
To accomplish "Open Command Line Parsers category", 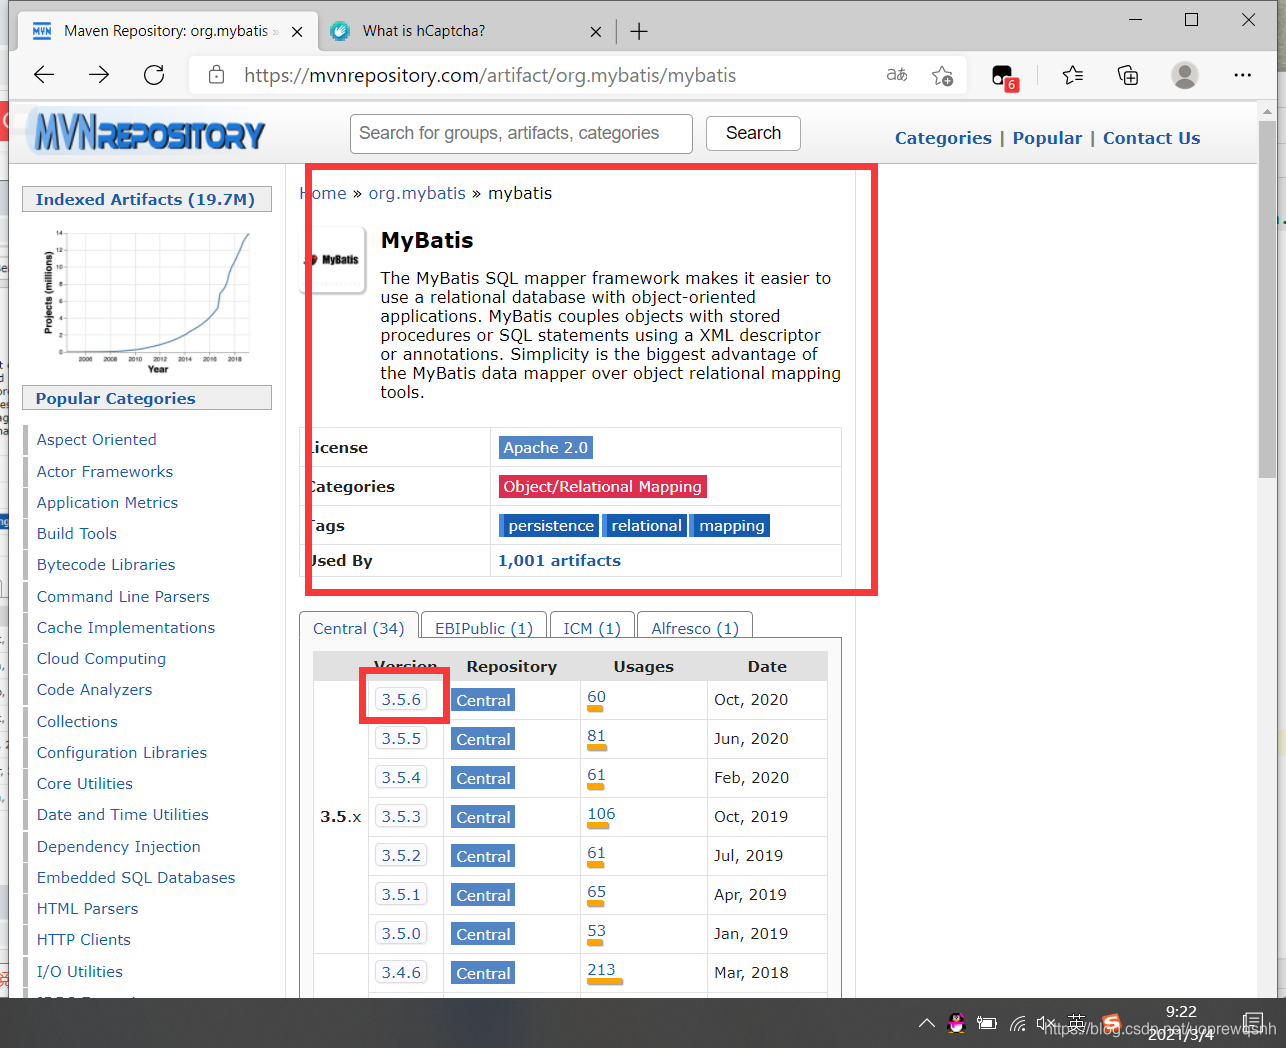I will click(x=123, y=597).
